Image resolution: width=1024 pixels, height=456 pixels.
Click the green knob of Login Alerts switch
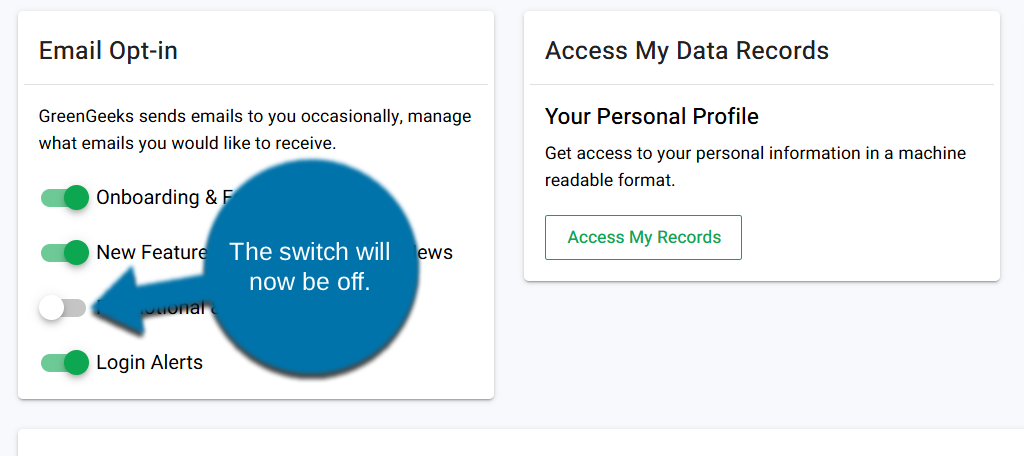[x=77, y=362]
